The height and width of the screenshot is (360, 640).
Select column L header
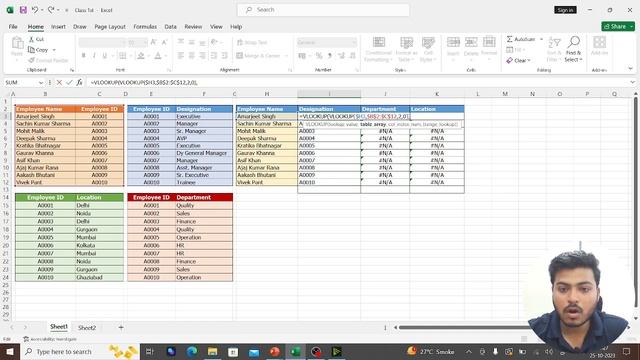click(478, 94)
